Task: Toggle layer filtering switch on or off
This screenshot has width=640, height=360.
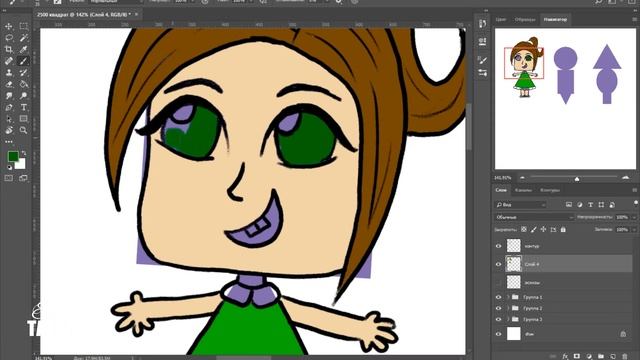Action: point(636,203)
